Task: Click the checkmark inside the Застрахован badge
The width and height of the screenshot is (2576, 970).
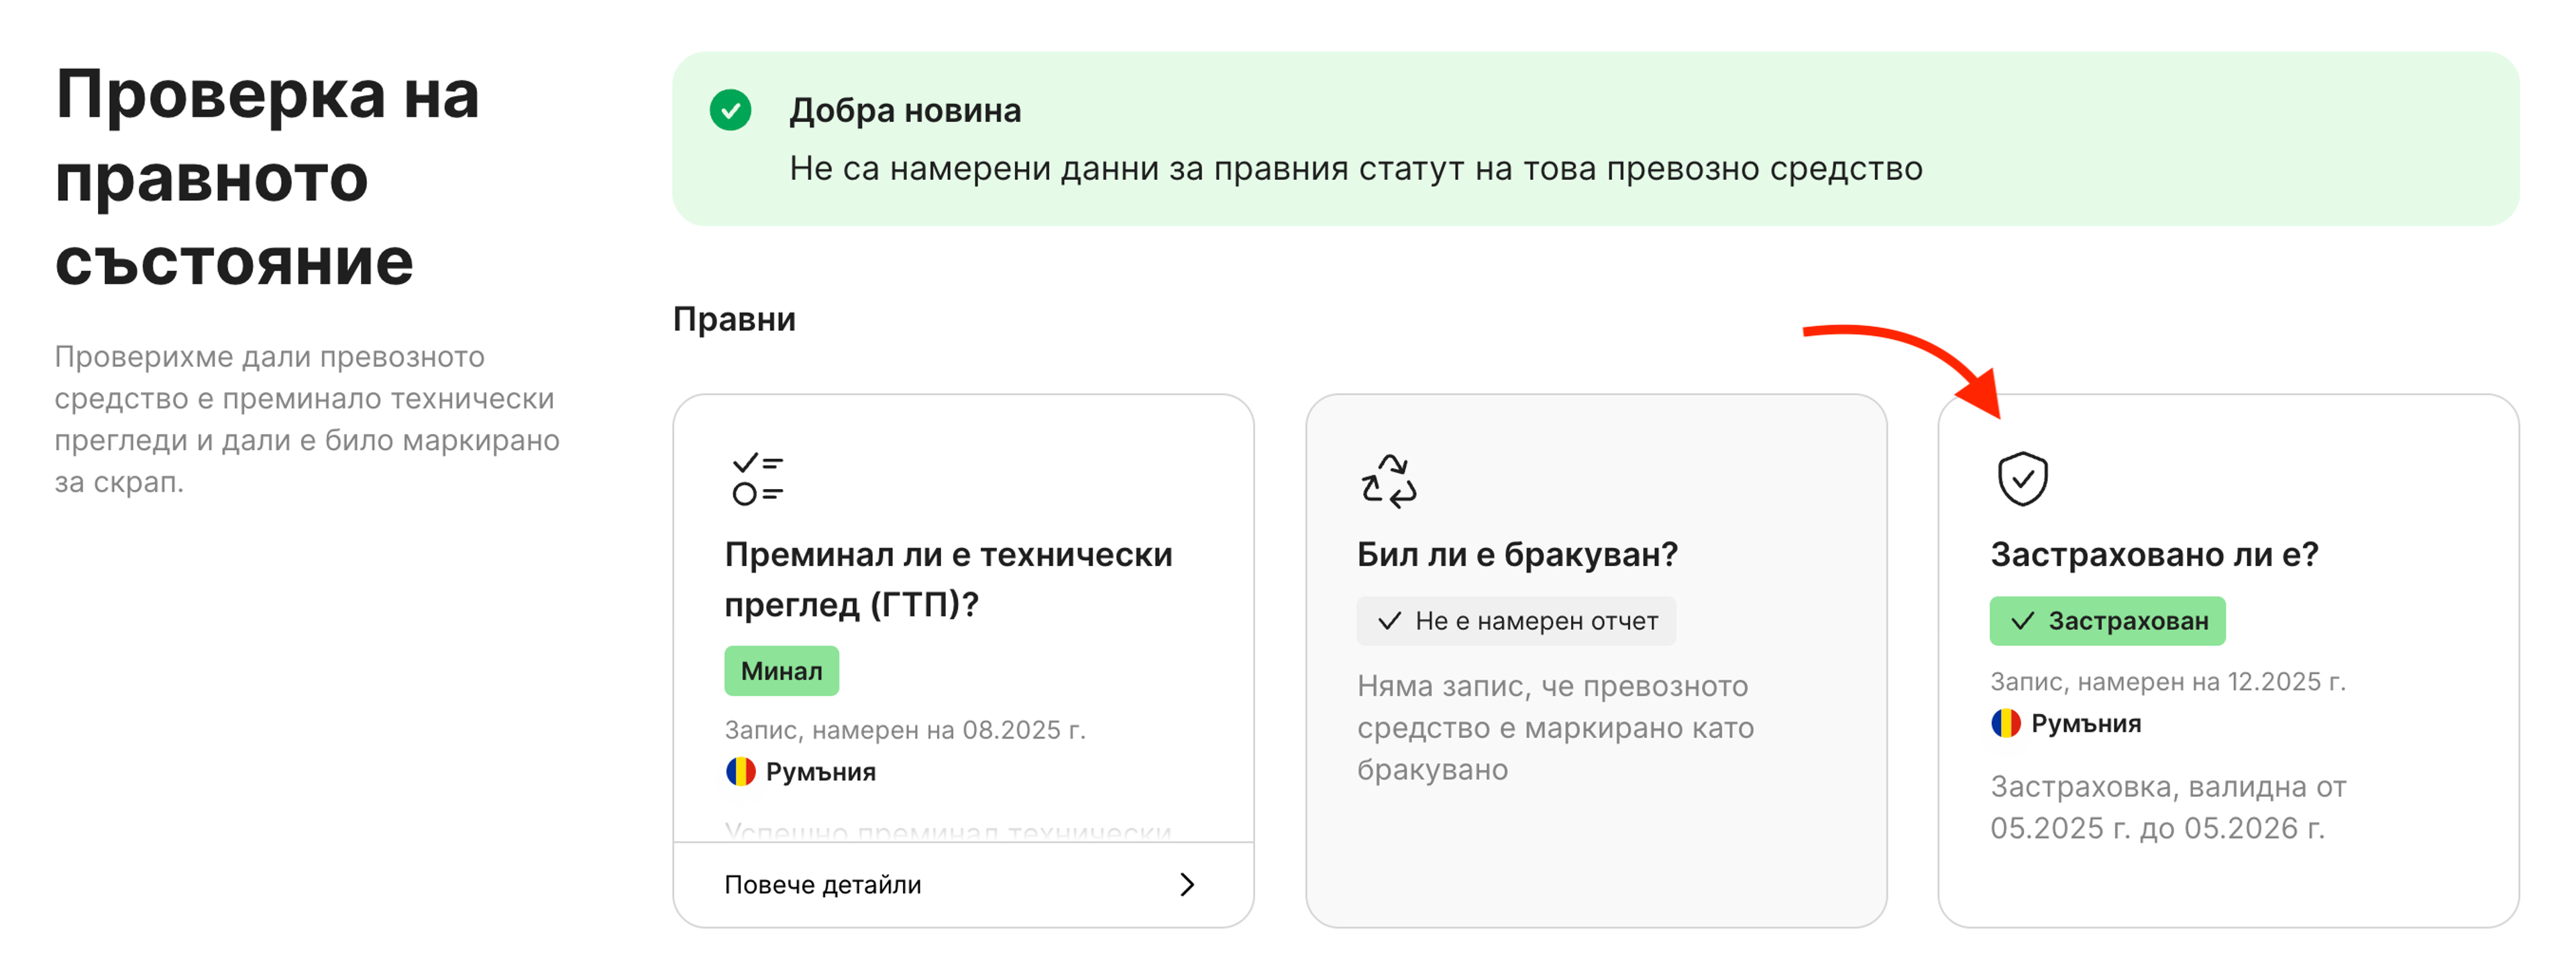Action: [2024, 621]
